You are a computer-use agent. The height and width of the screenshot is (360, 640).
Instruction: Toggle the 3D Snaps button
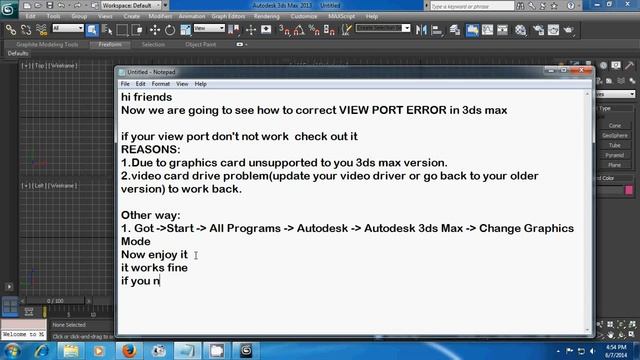click(284, 30)
